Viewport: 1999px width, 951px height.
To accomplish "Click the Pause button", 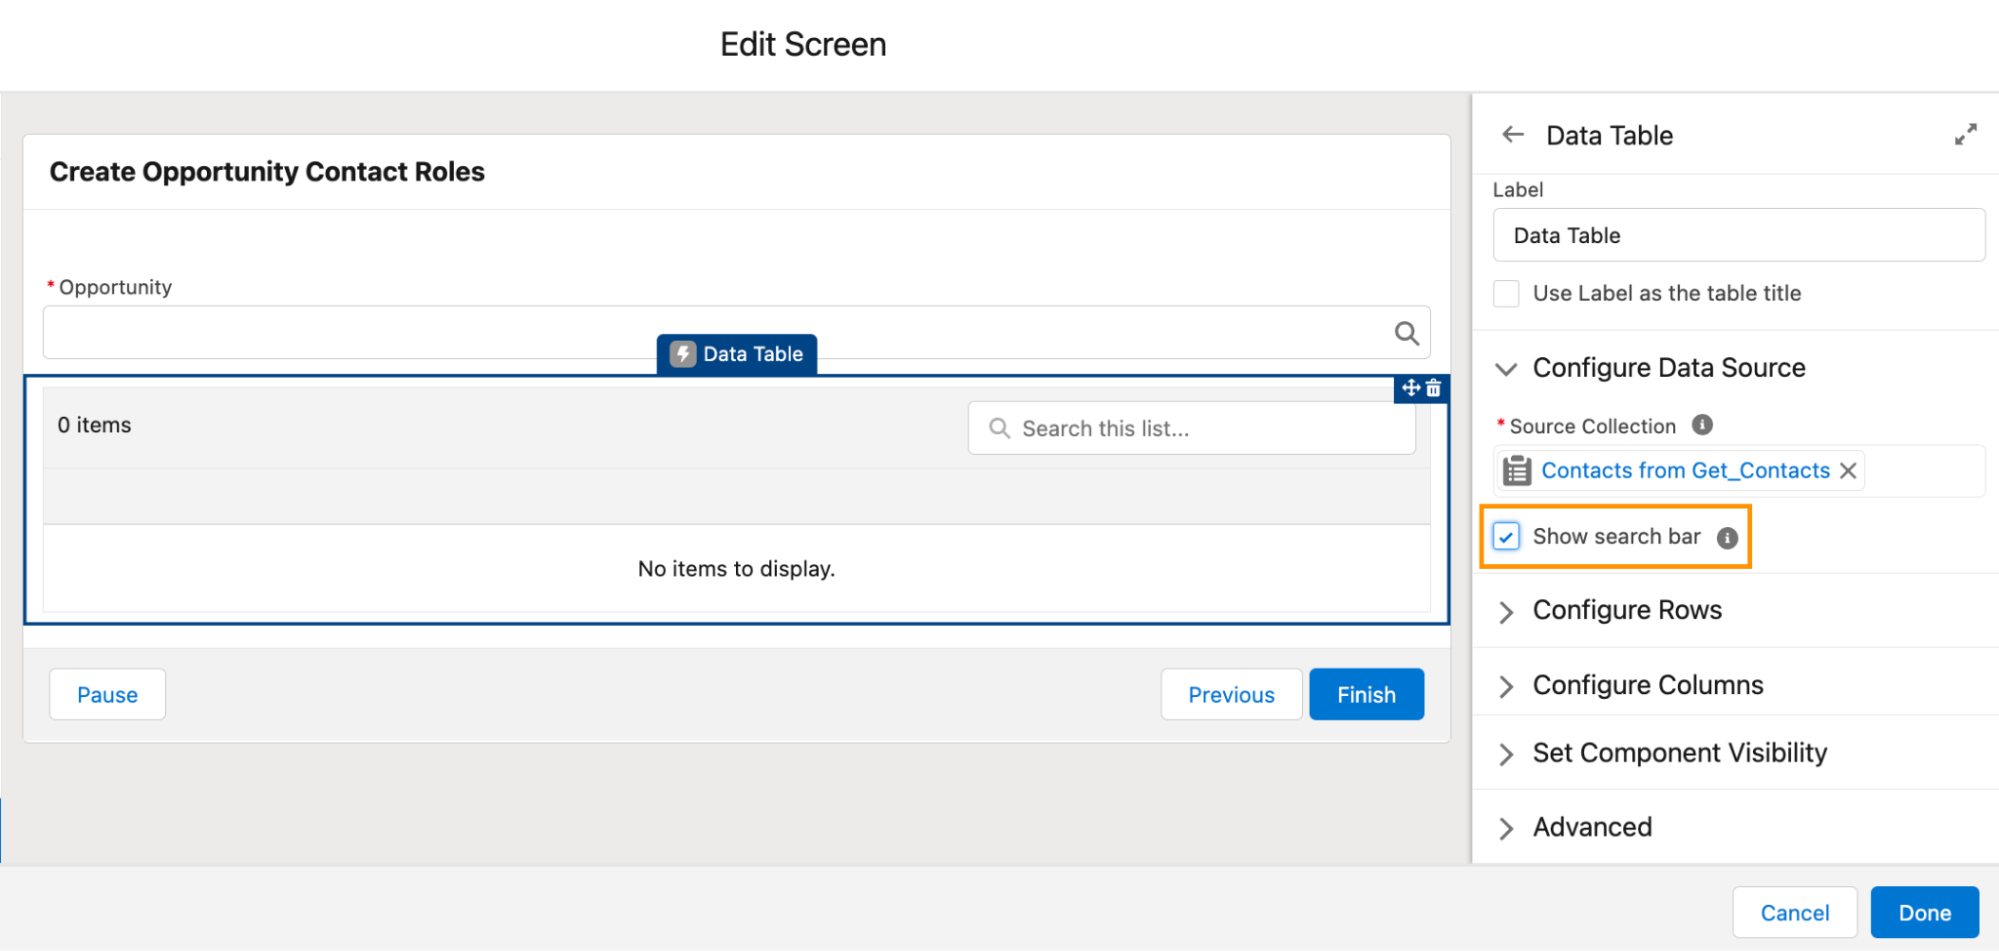I will 107,694.
